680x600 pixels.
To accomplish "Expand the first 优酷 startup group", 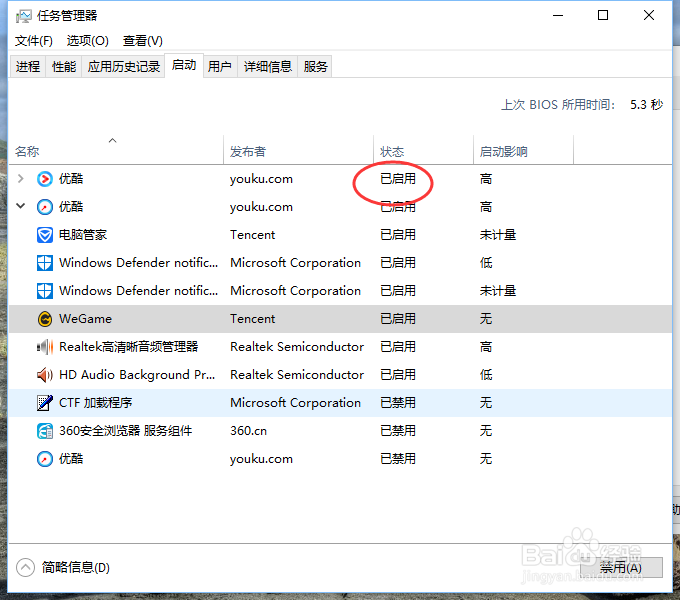I will (x=20, y=178).
